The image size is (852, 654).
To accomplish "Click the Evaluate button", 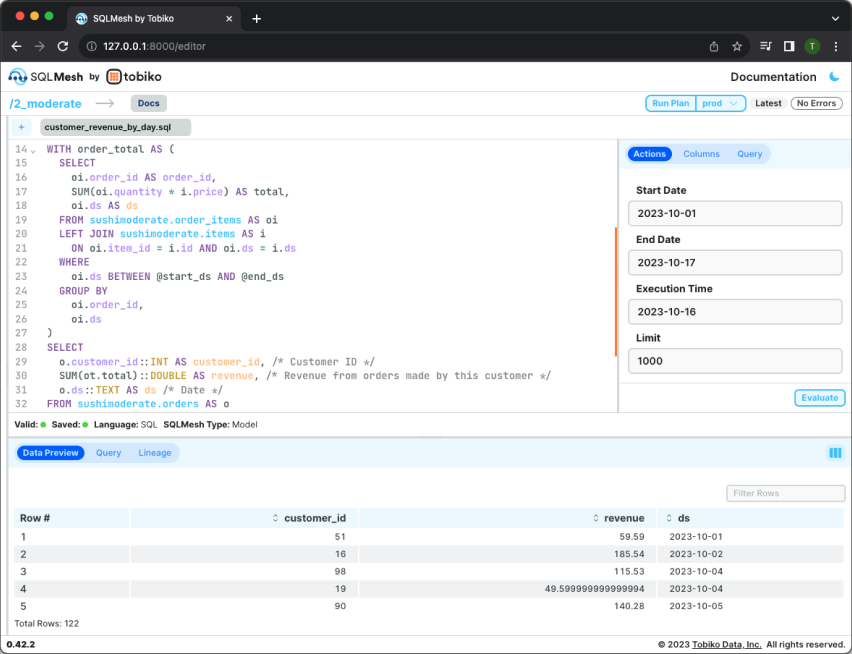I will [819, 398].
